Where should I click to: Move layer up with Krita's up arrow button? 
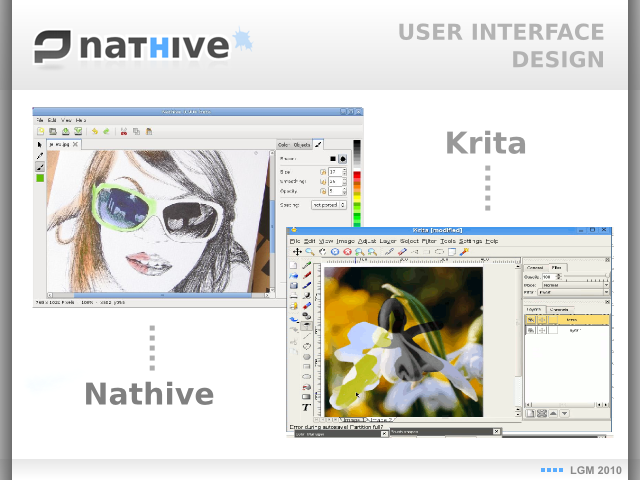(x=553, y=413)
